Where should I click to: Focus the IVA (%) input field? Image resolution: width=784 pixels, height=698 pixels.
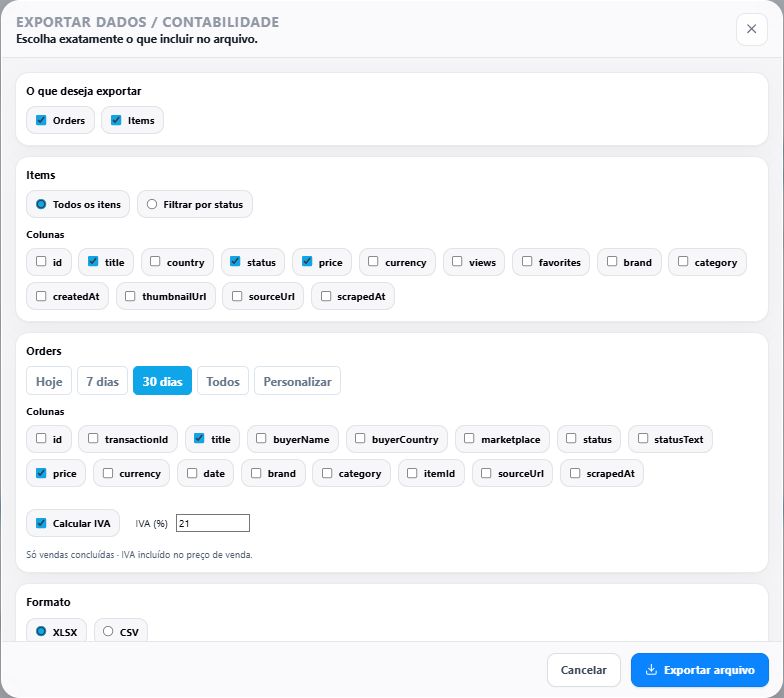point(212,523)
